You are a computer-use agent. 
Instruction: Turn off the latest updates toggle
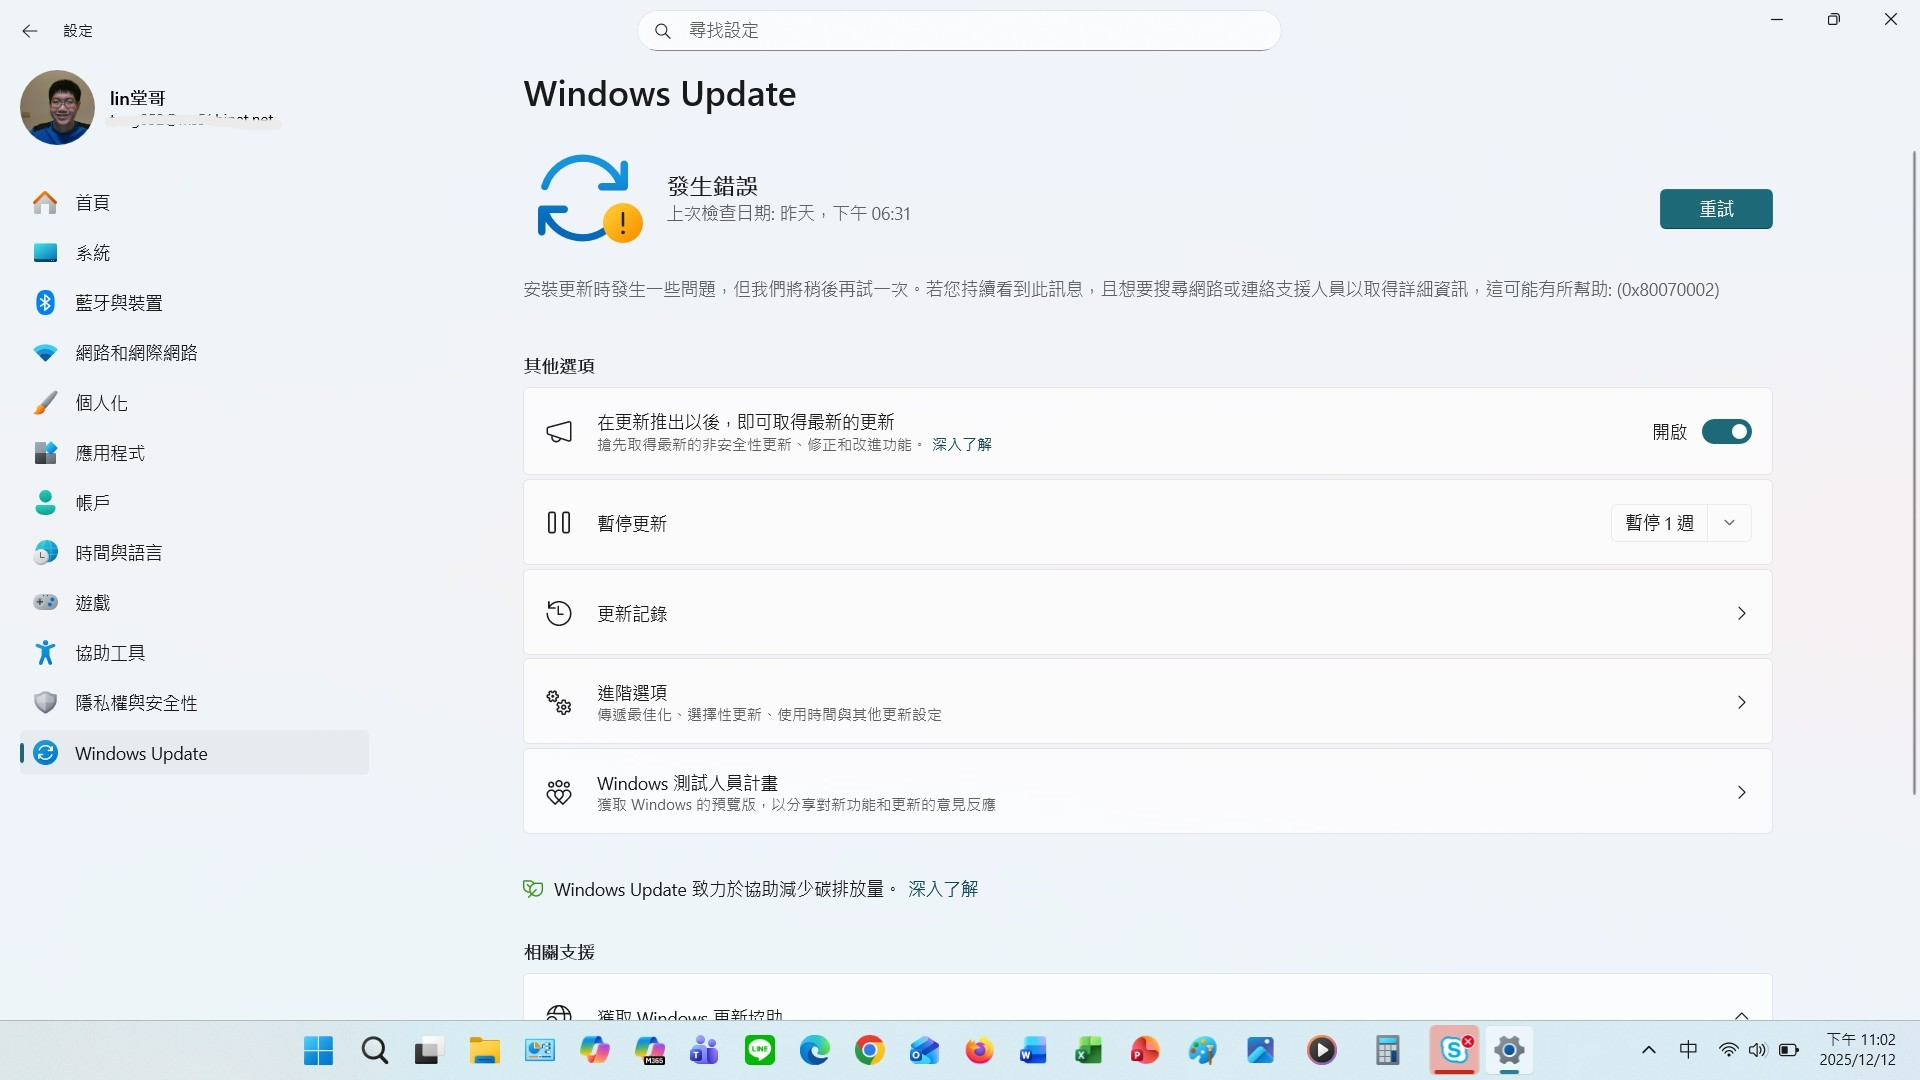tap(1727, 431)
